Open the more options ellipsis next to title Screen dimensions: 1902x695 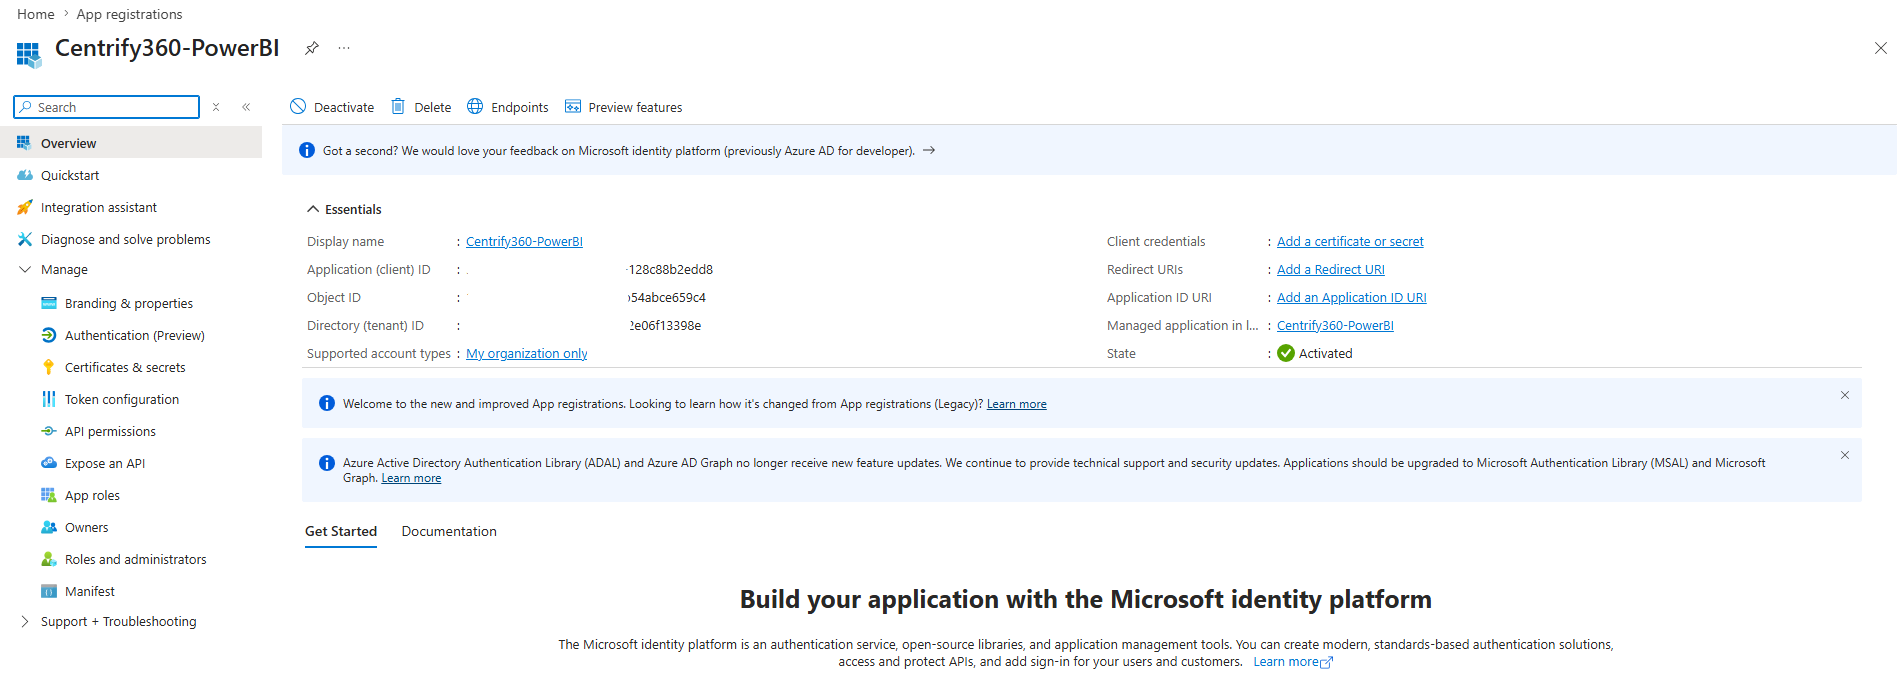344,48
